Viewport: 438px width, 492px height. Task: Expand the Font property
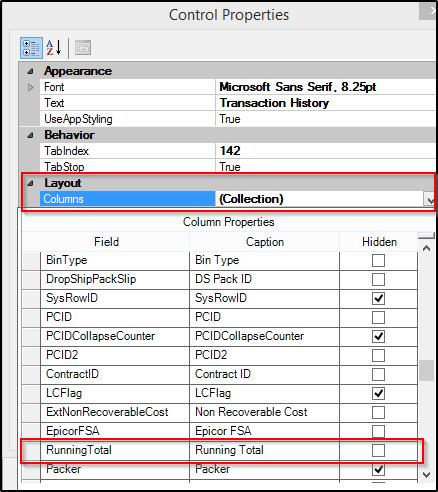tap(30, 87)
